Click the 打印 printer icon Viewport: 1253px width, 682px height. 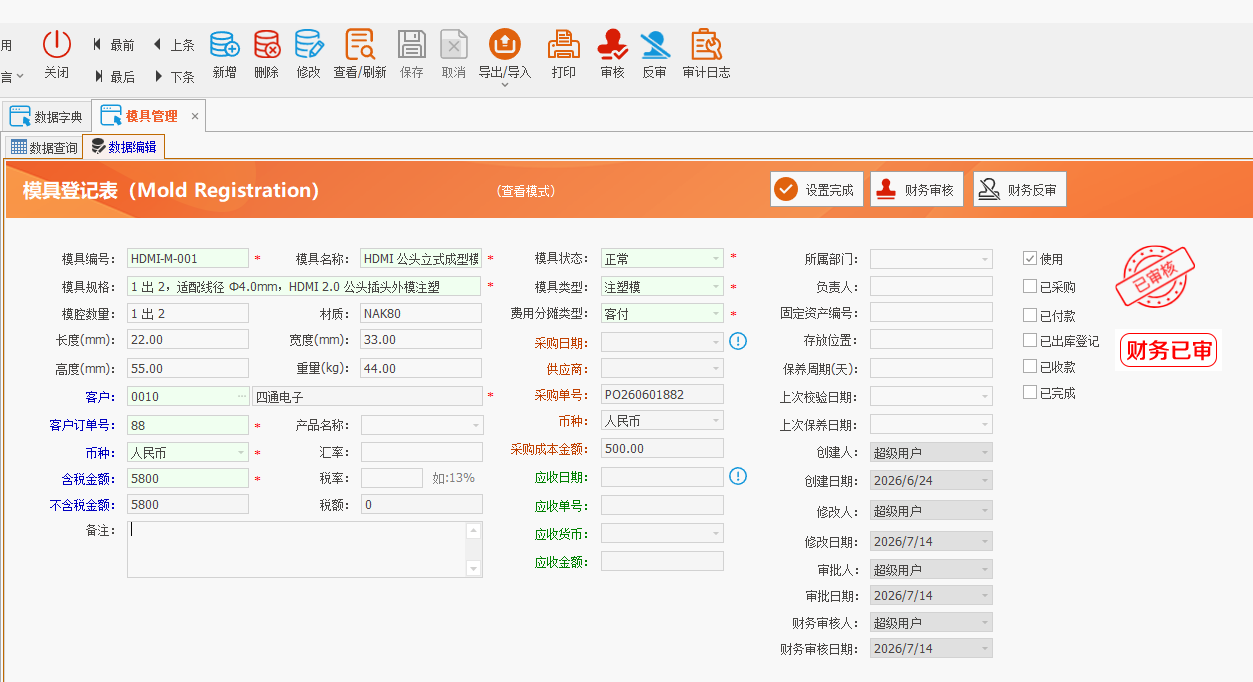tap(564, 44)
